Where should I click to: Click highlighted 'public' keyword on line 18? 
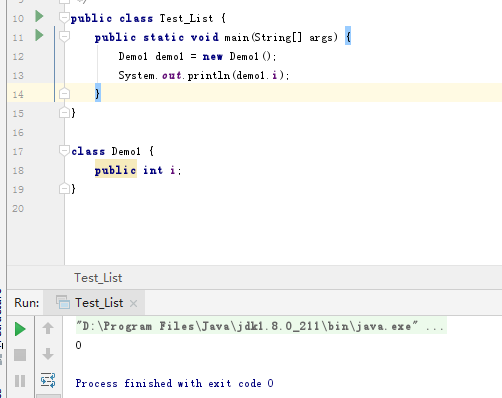coord(116,170)
